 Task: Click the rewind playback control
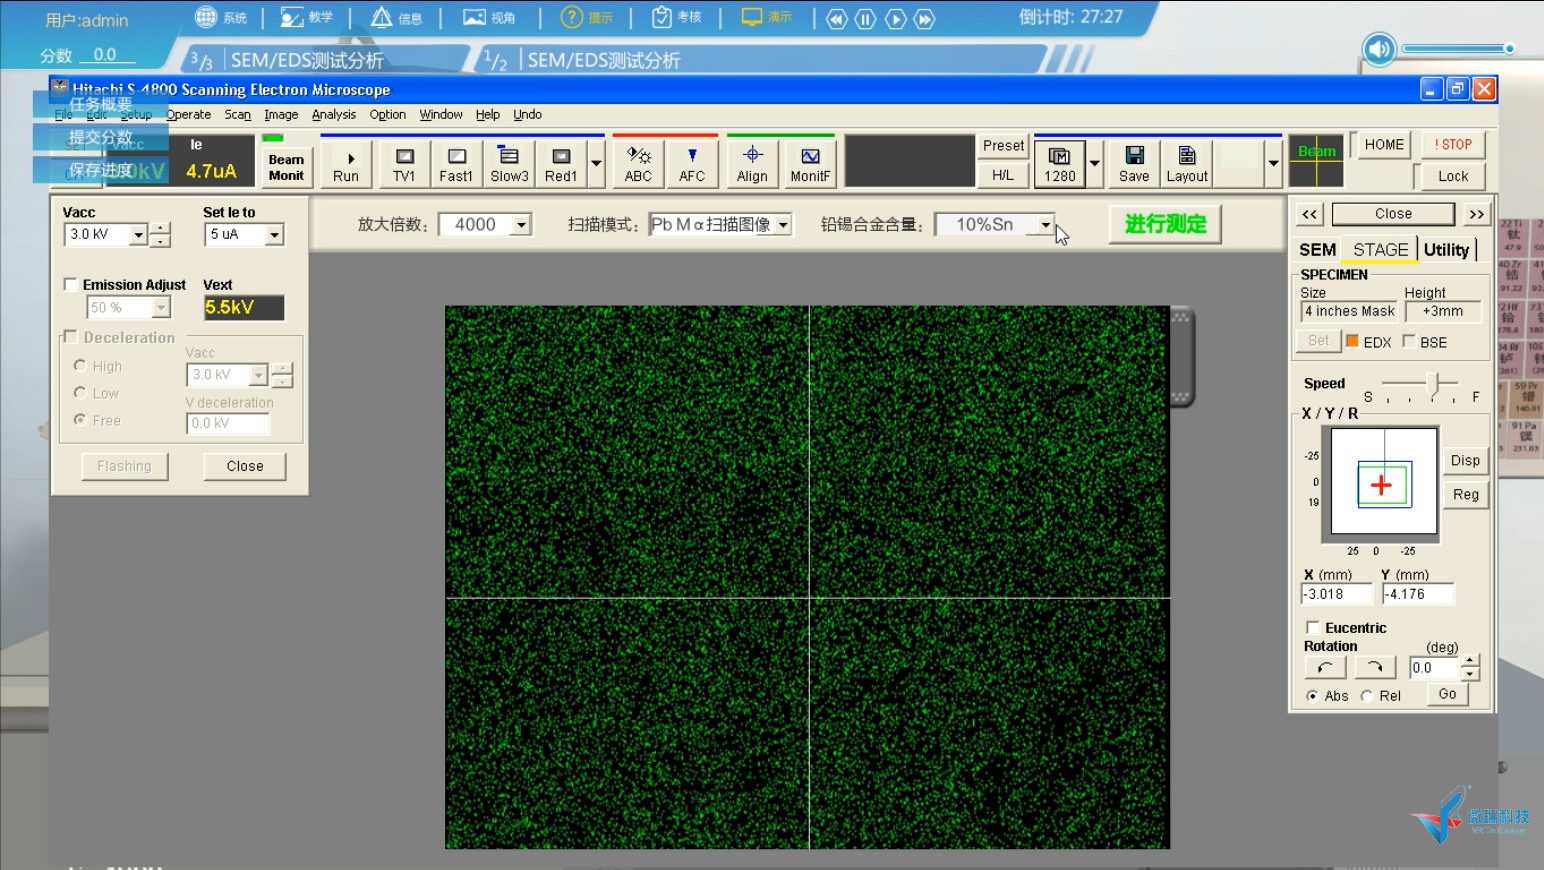coord(837,19)
